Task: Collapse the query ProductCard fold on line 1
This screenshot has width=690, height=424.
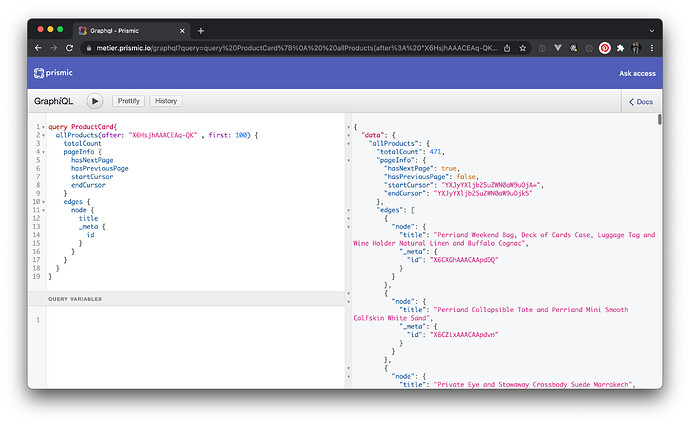Action: pos(43,127)
